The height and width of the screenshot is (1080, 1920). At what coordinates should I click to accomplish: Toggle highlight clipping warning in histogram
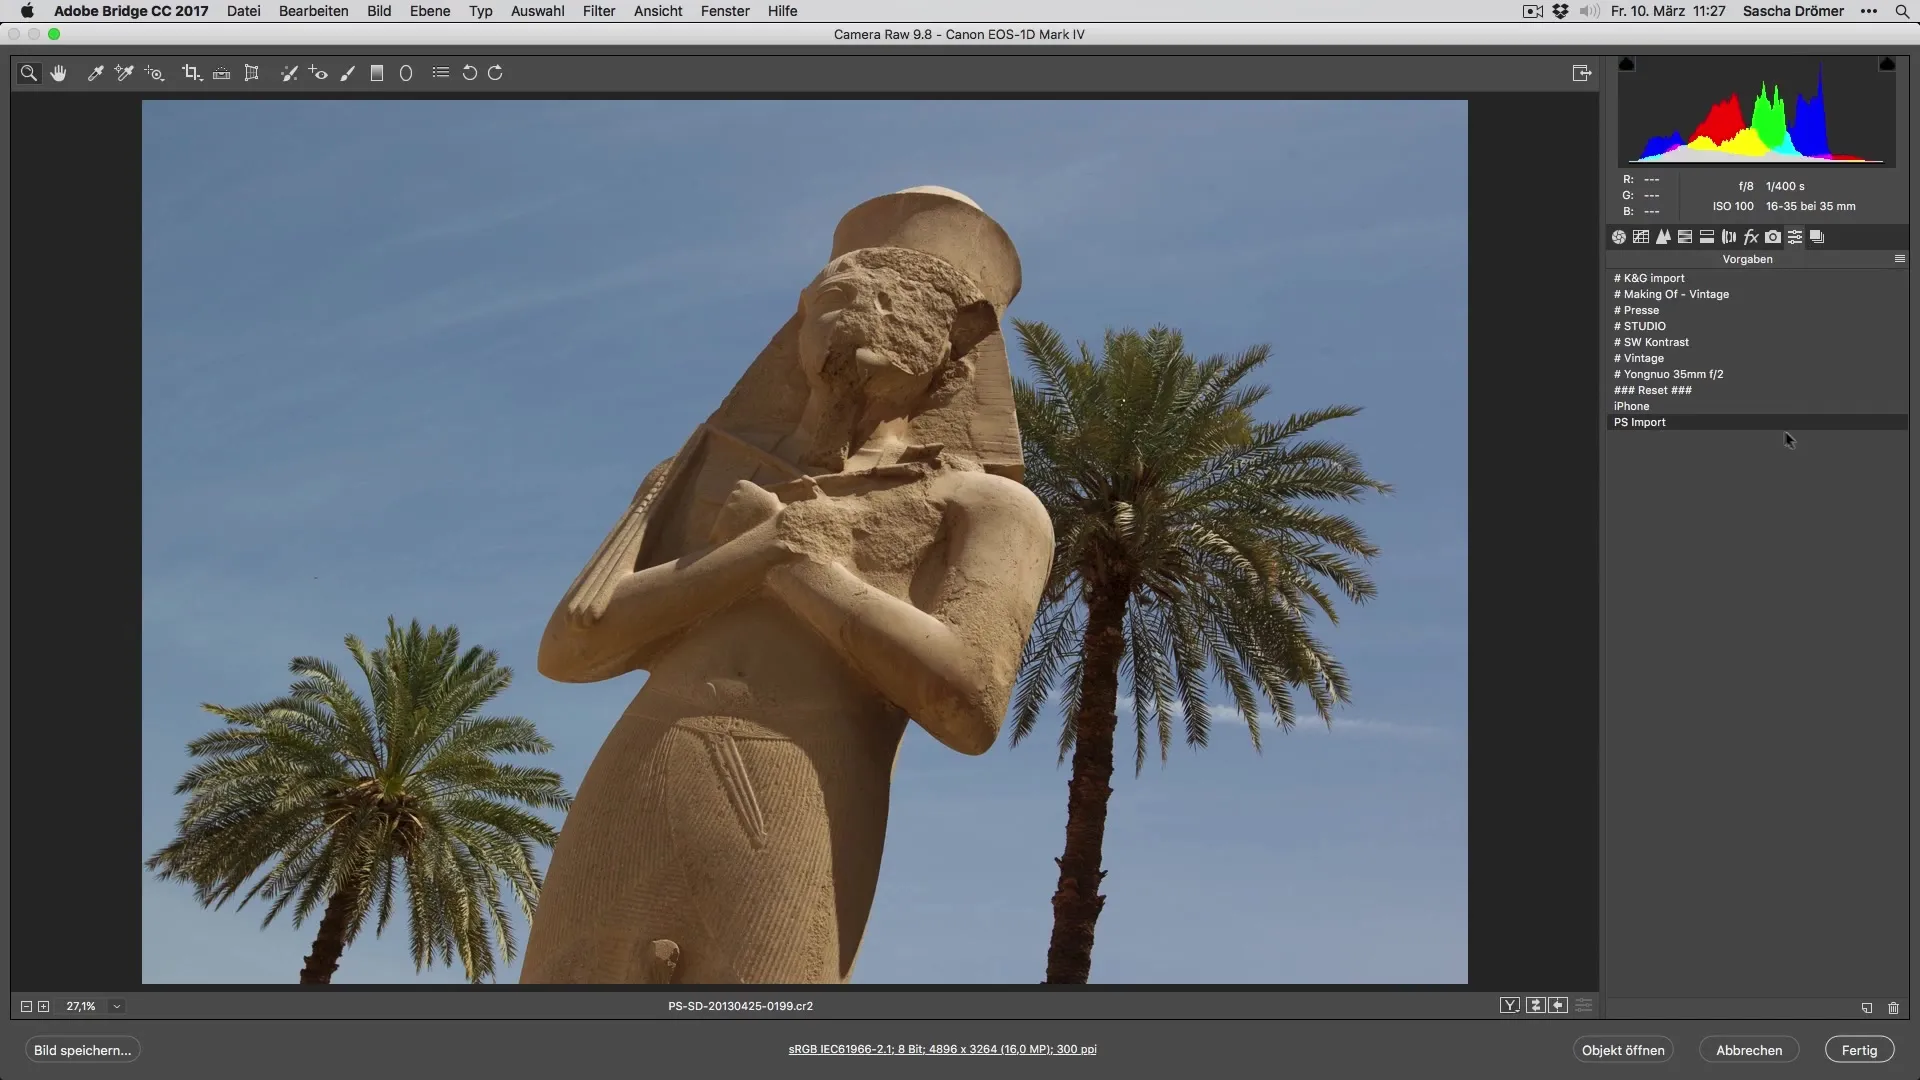(x=1887, y=65)
